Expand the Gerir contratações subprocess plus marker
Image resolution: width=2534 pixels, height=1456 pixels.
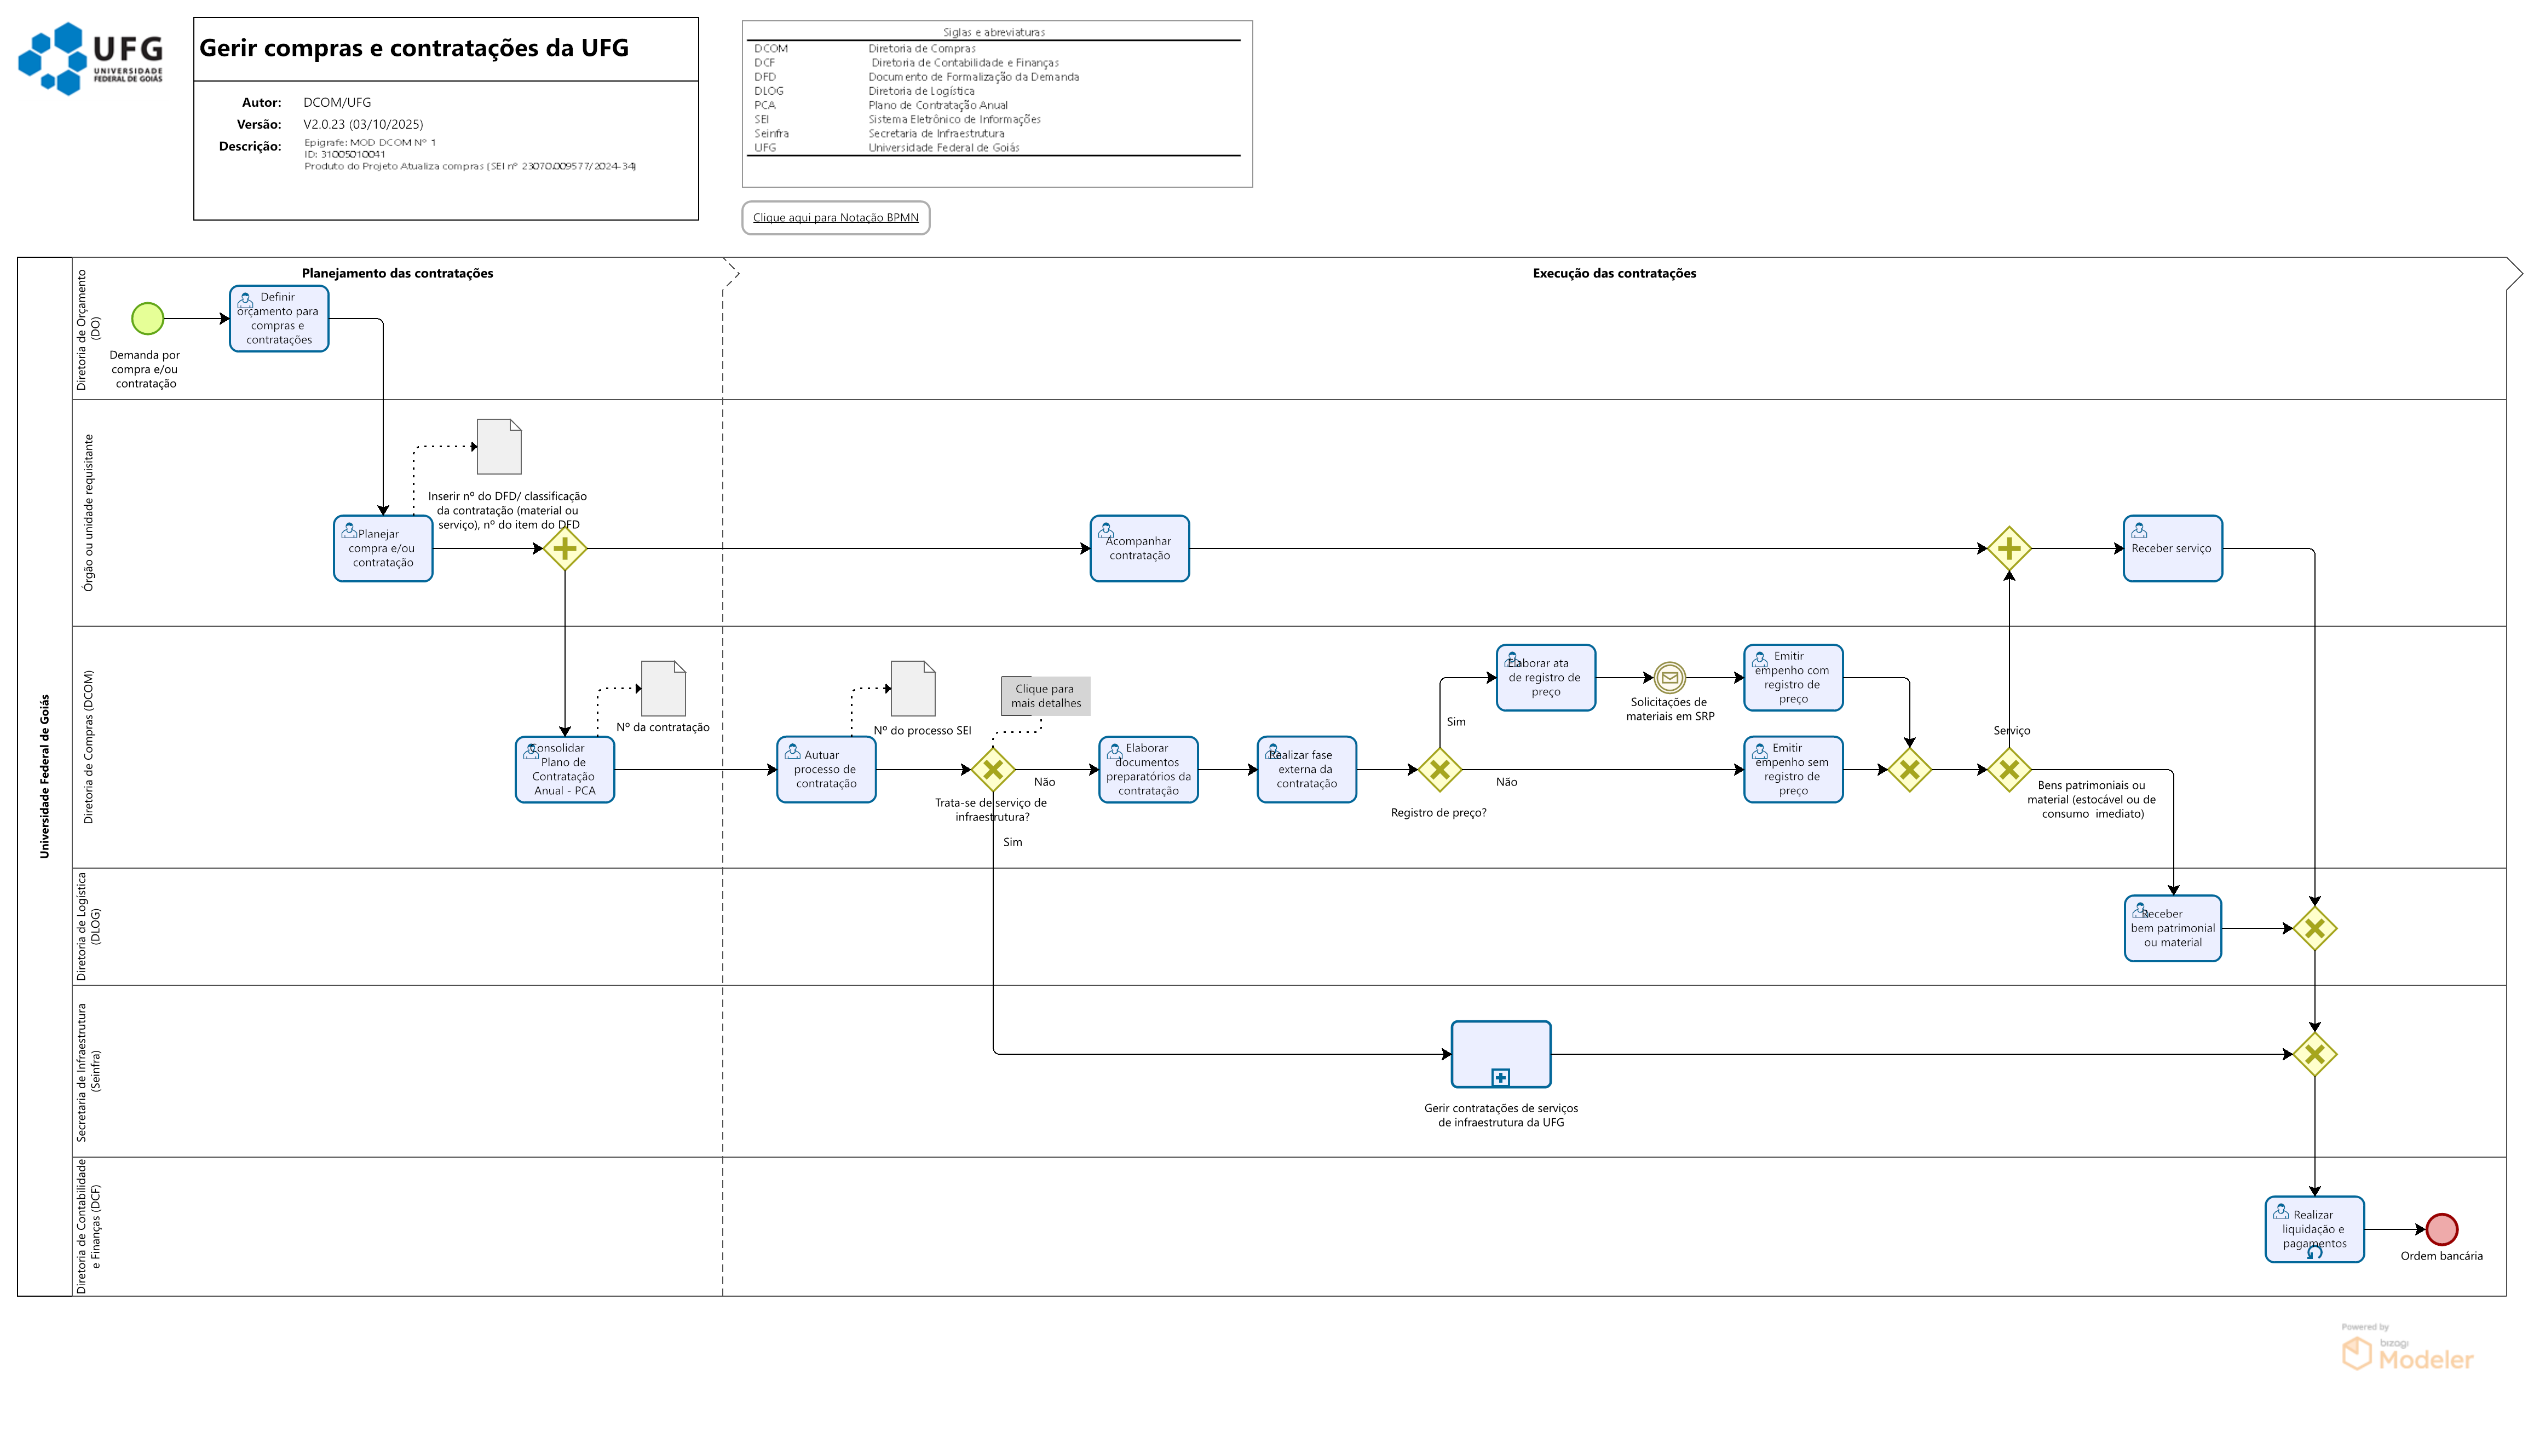click(1500, 1077)
